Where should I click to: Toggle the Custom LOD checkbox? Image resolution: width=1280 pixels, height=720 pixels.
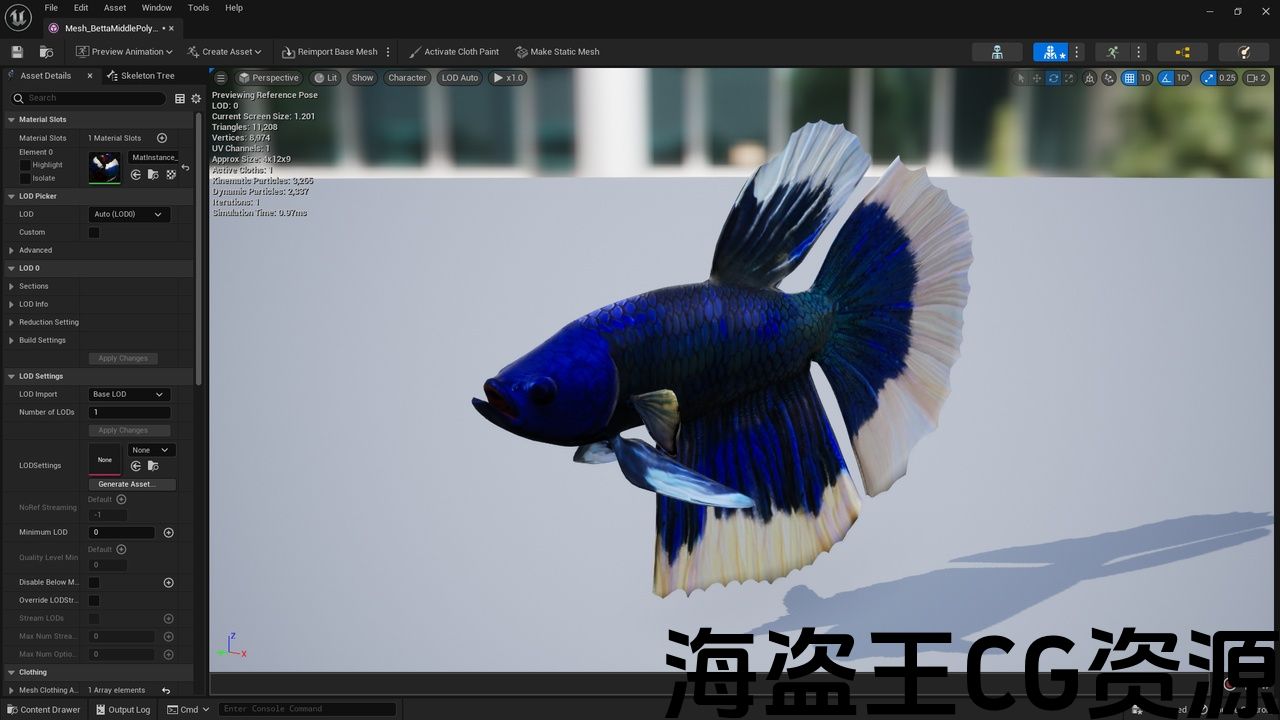click(x=94, y=232)
